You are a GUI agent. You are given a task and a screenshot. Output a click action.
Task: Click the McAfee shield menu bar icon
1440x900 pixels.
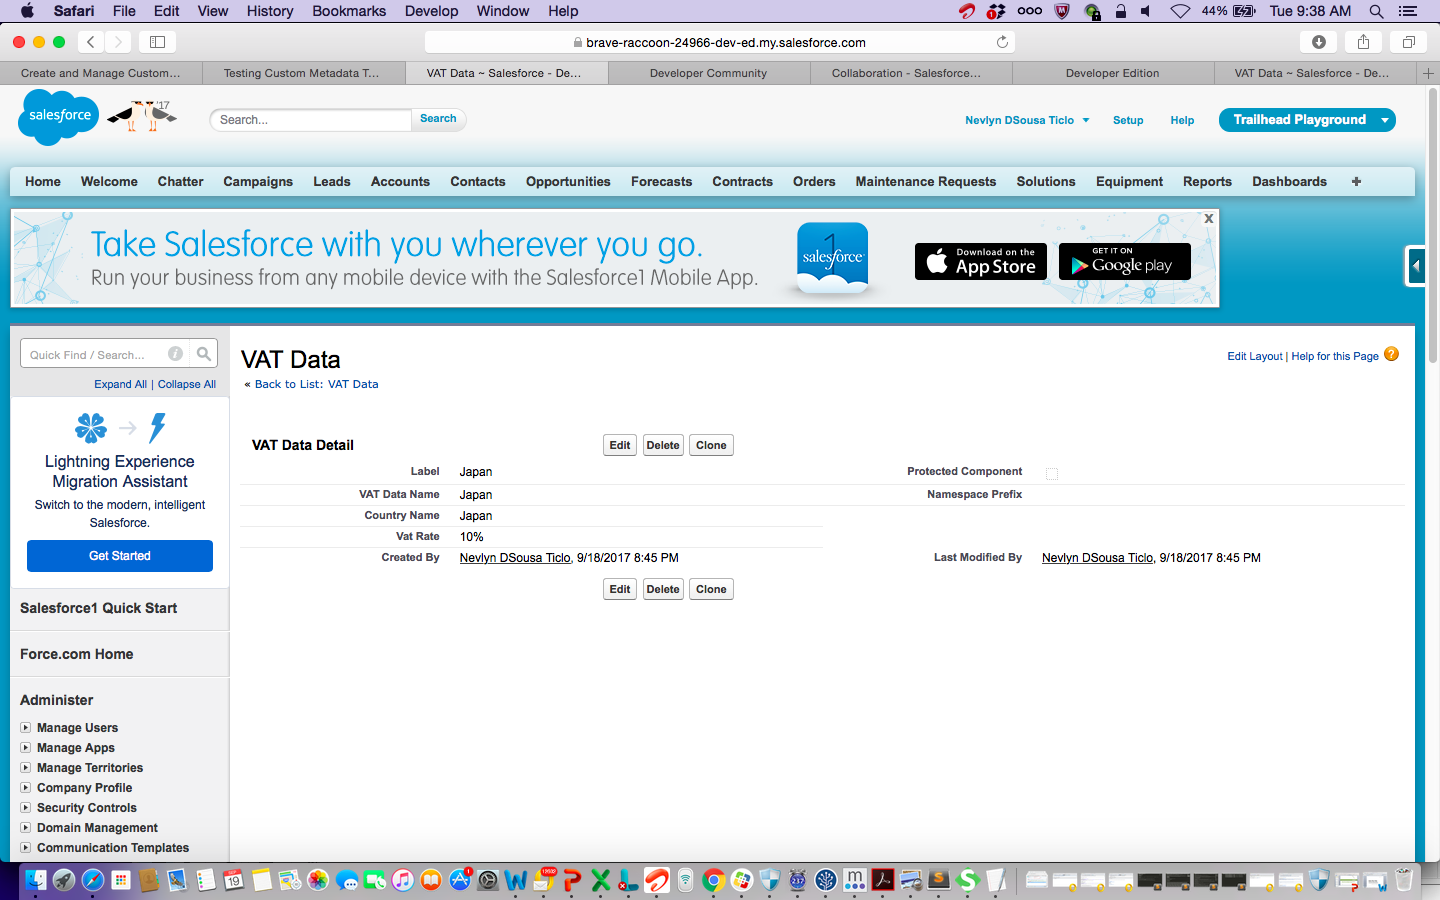point(1062,11)
